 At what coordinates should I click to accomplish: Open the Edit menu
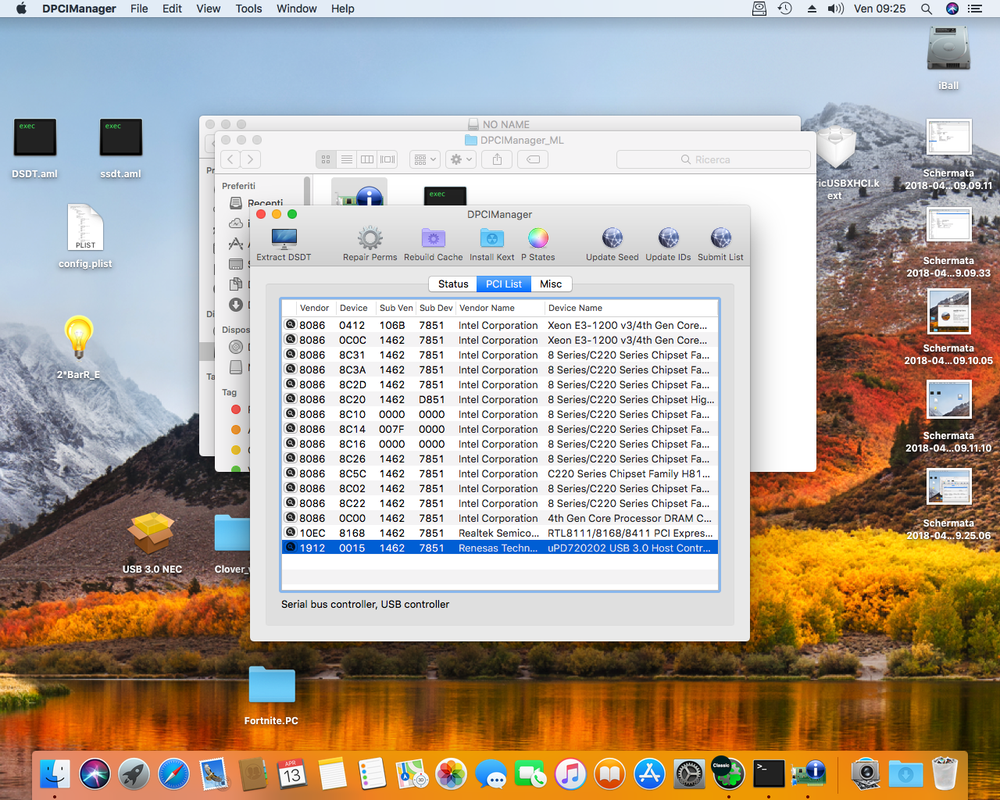click(172, 8)
